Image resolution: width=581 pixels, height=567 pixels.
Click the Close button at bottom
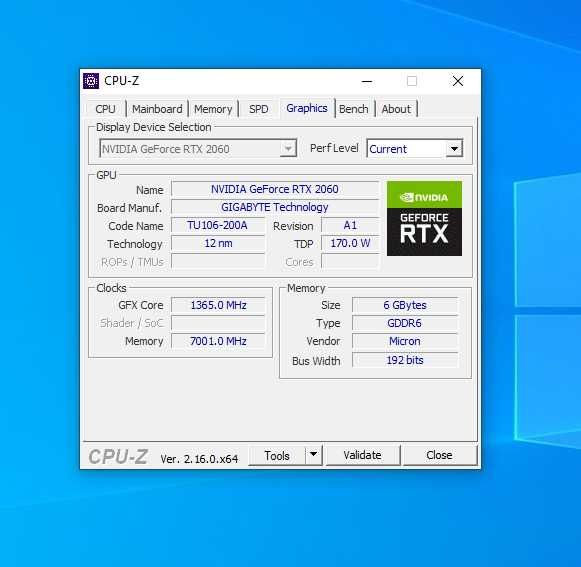coord(439,455)
